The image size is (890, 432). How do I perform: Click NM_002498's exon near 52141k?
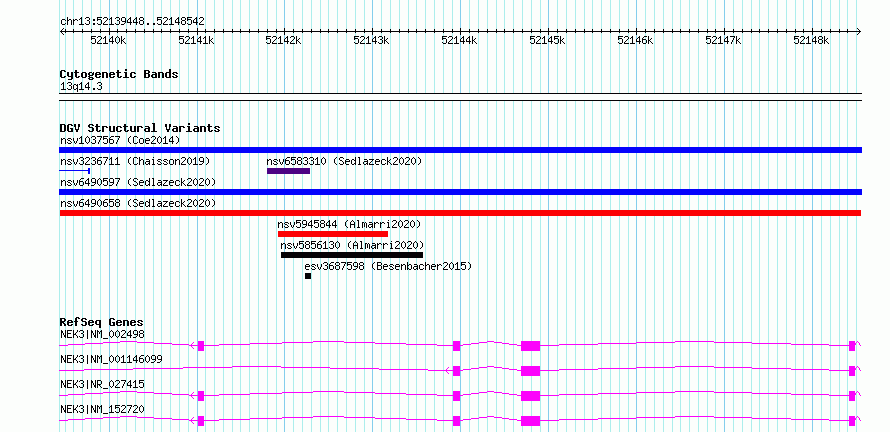pos(200,346)
